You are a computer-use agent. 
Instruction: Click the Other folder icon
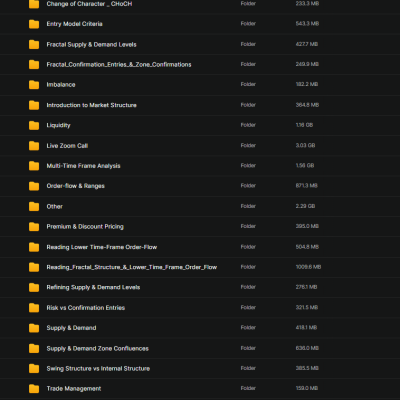[34, 206]
